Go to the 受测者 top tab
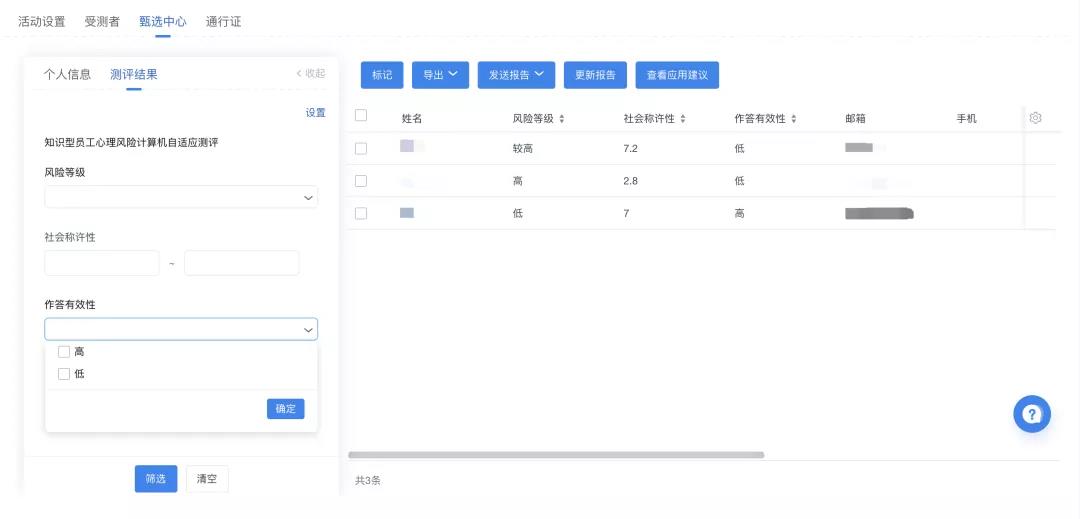Image resolution: width=1080 pixels, height=519 pixels. click(x=102, y=21)
